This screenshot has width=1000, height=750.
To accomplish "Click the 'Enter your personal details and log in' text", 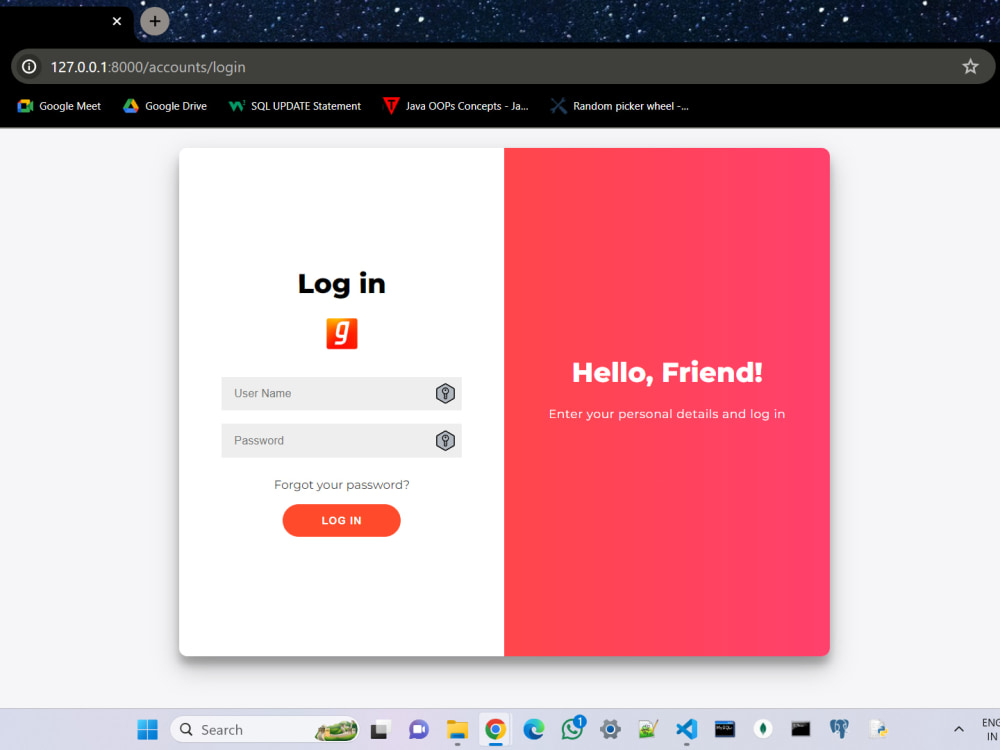I will pyautogui.click(x=667, y=414).
